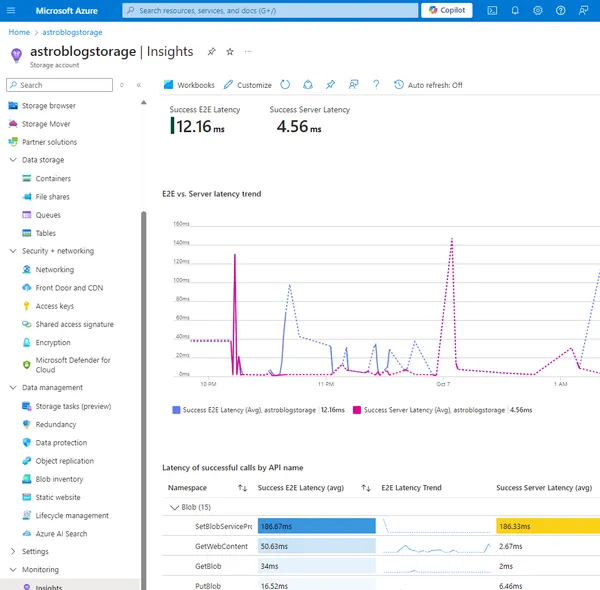Toggle Success Server Latency legend swatch
600x590 pixels.
(x=357, y=410)
